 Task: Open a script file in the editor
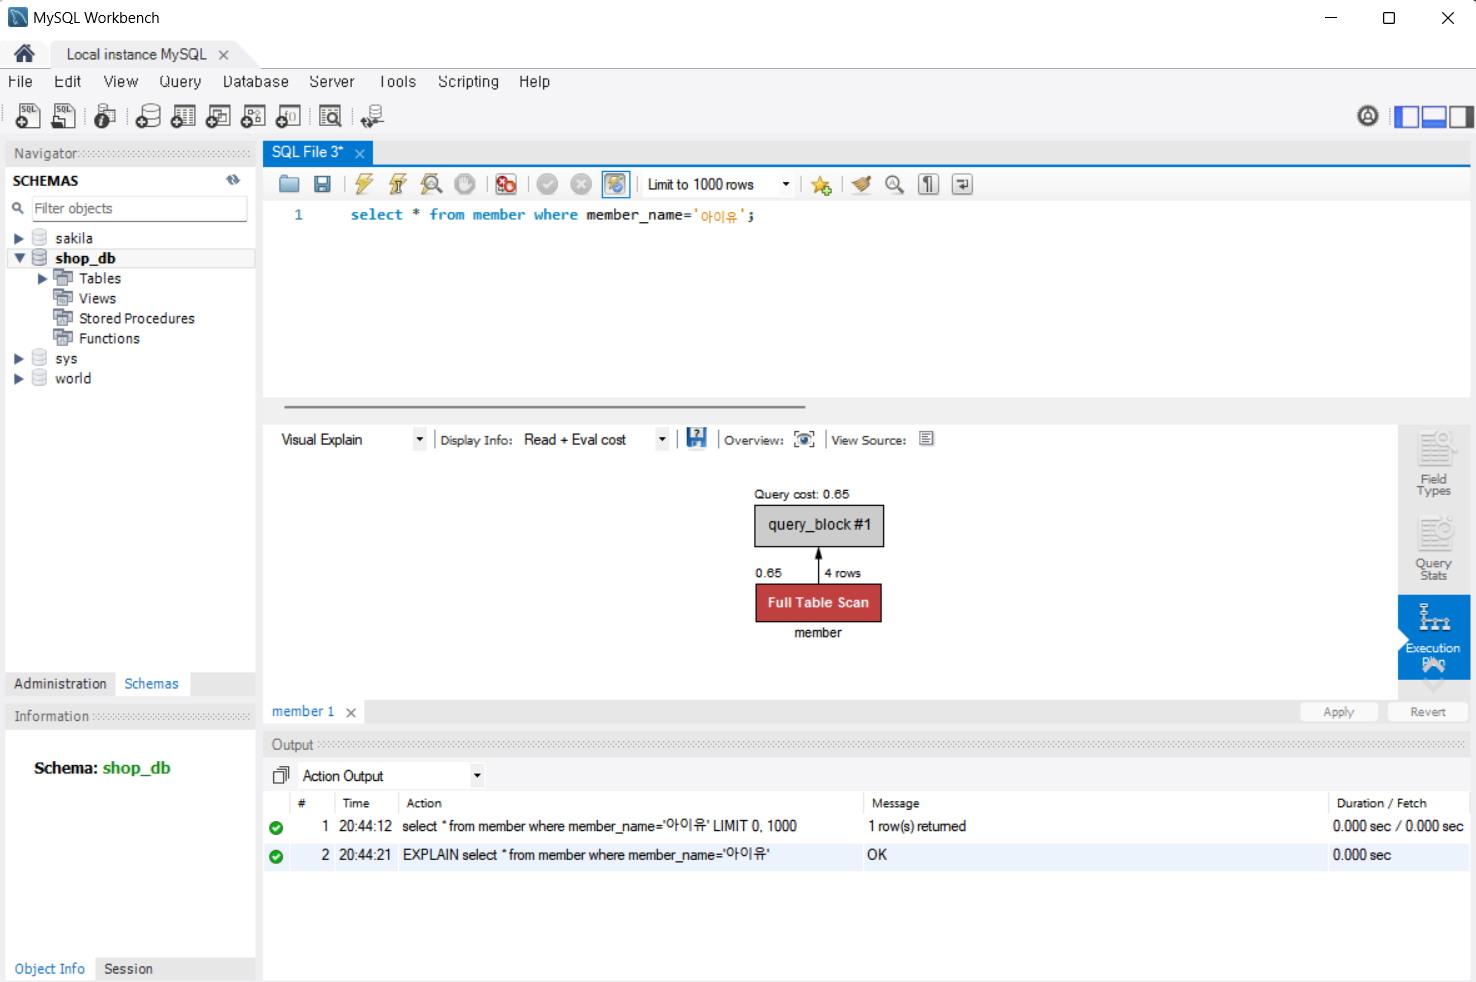(x=289, y=184)
